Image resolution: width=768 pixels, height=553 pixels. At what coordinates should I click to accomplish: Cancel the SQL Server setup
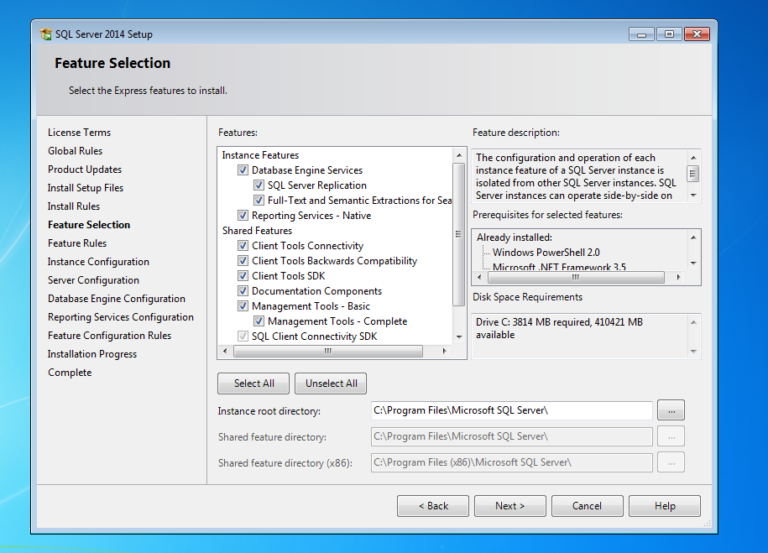click(x=587, y=506)
